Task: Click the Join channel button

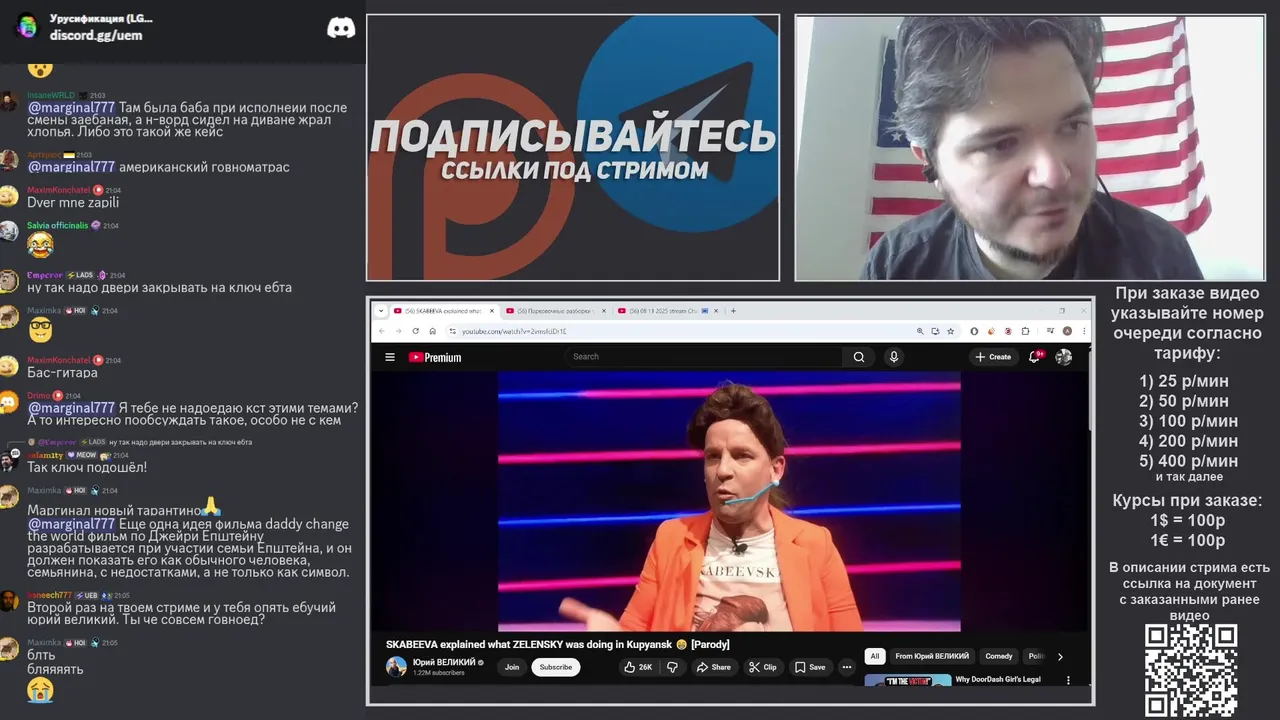Action: click(512, 667)
